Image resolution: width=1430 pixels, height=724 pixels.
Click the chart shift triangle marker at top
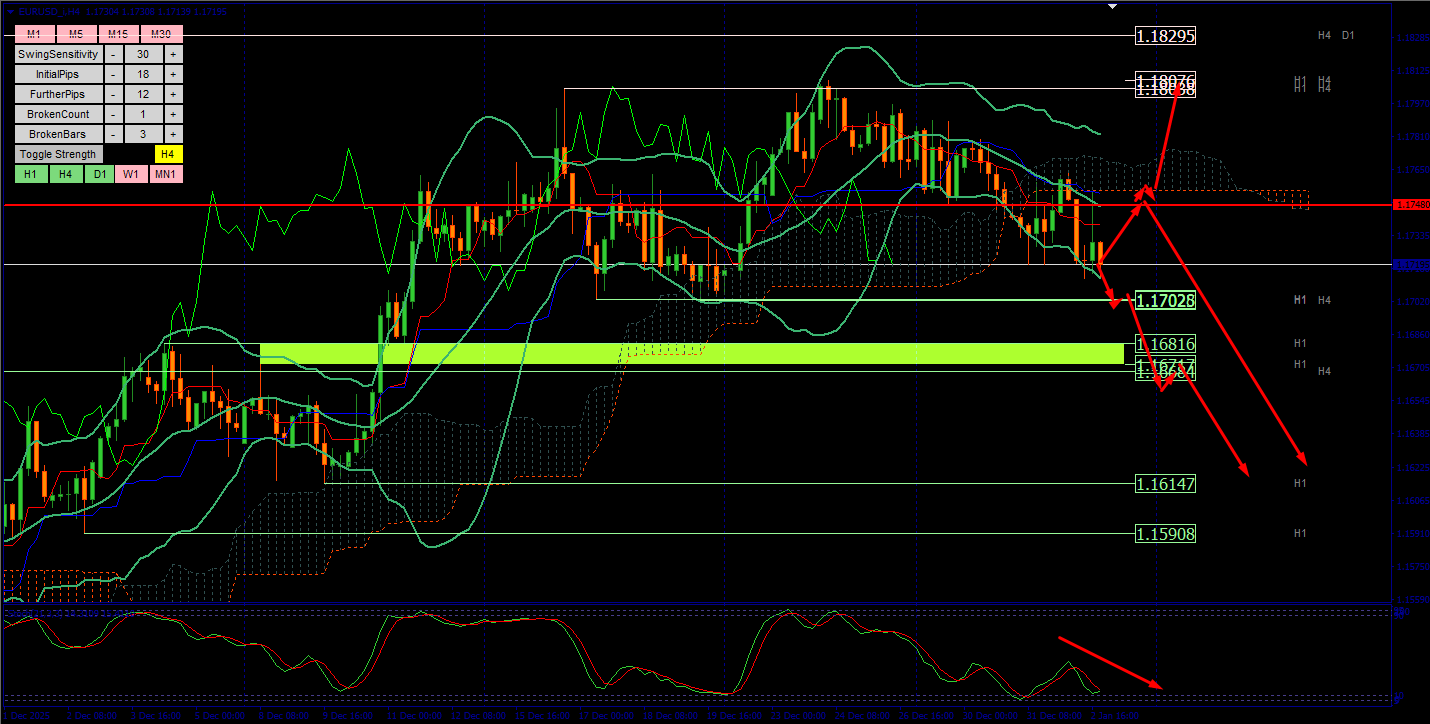tap(1112, 6)
